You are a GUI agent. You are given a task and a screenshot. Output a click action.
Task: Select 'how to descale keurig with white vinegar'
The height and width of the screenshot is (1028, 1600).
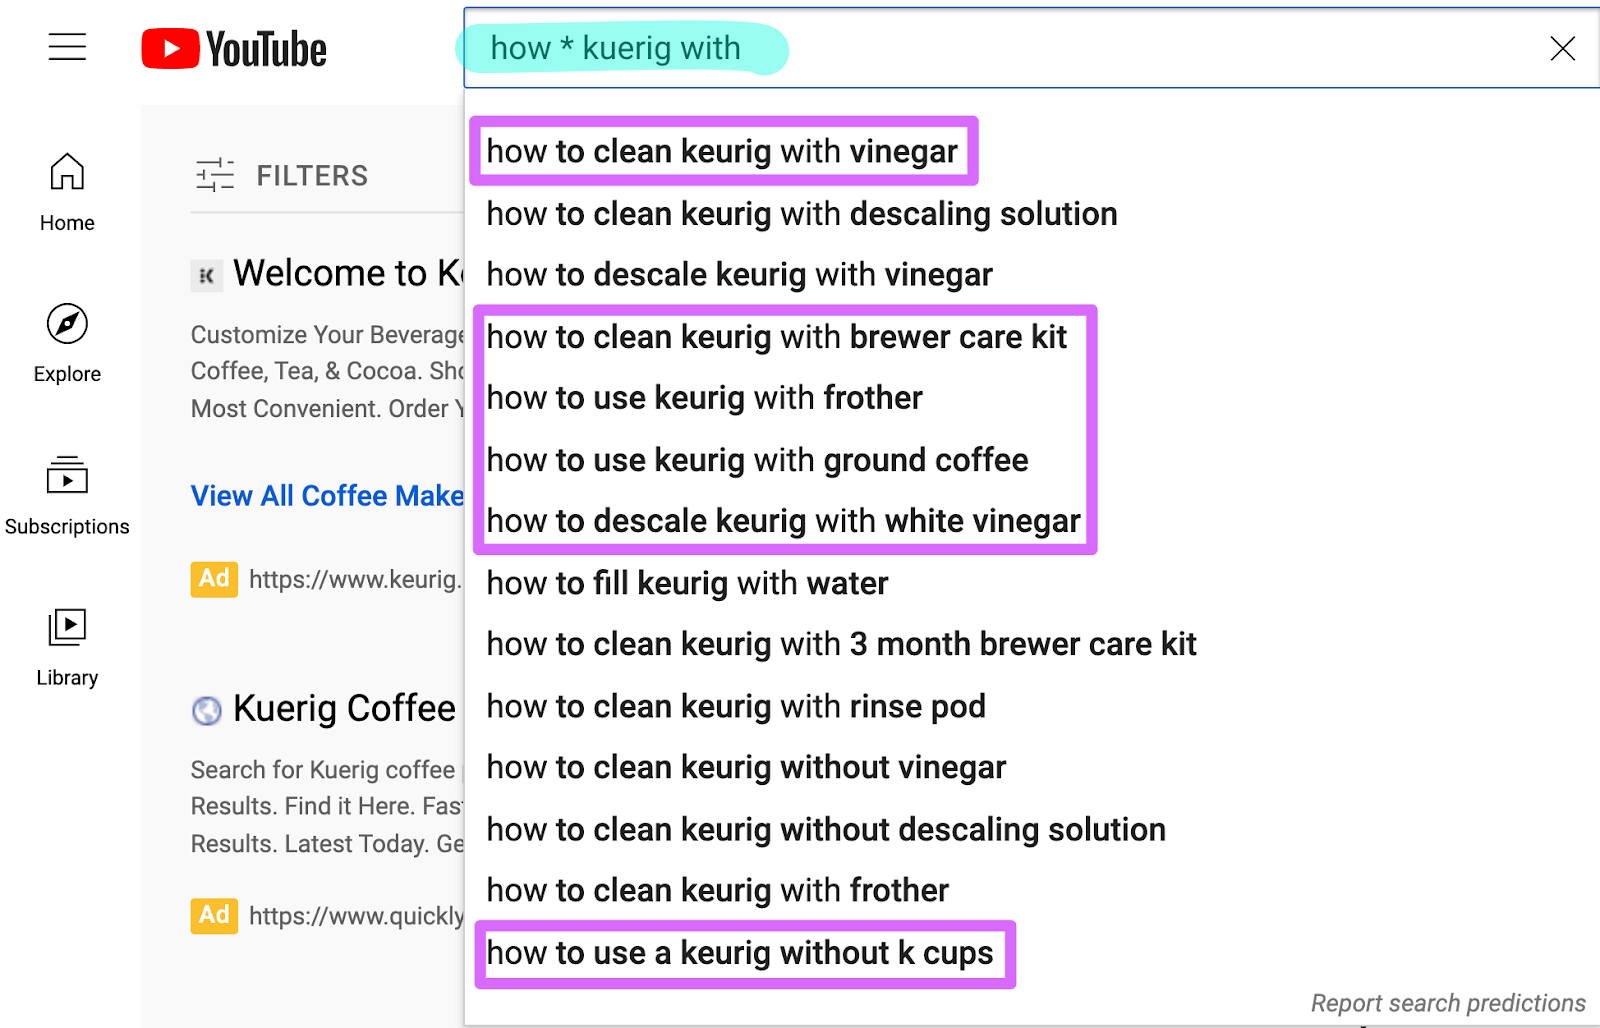pos(783,521)
